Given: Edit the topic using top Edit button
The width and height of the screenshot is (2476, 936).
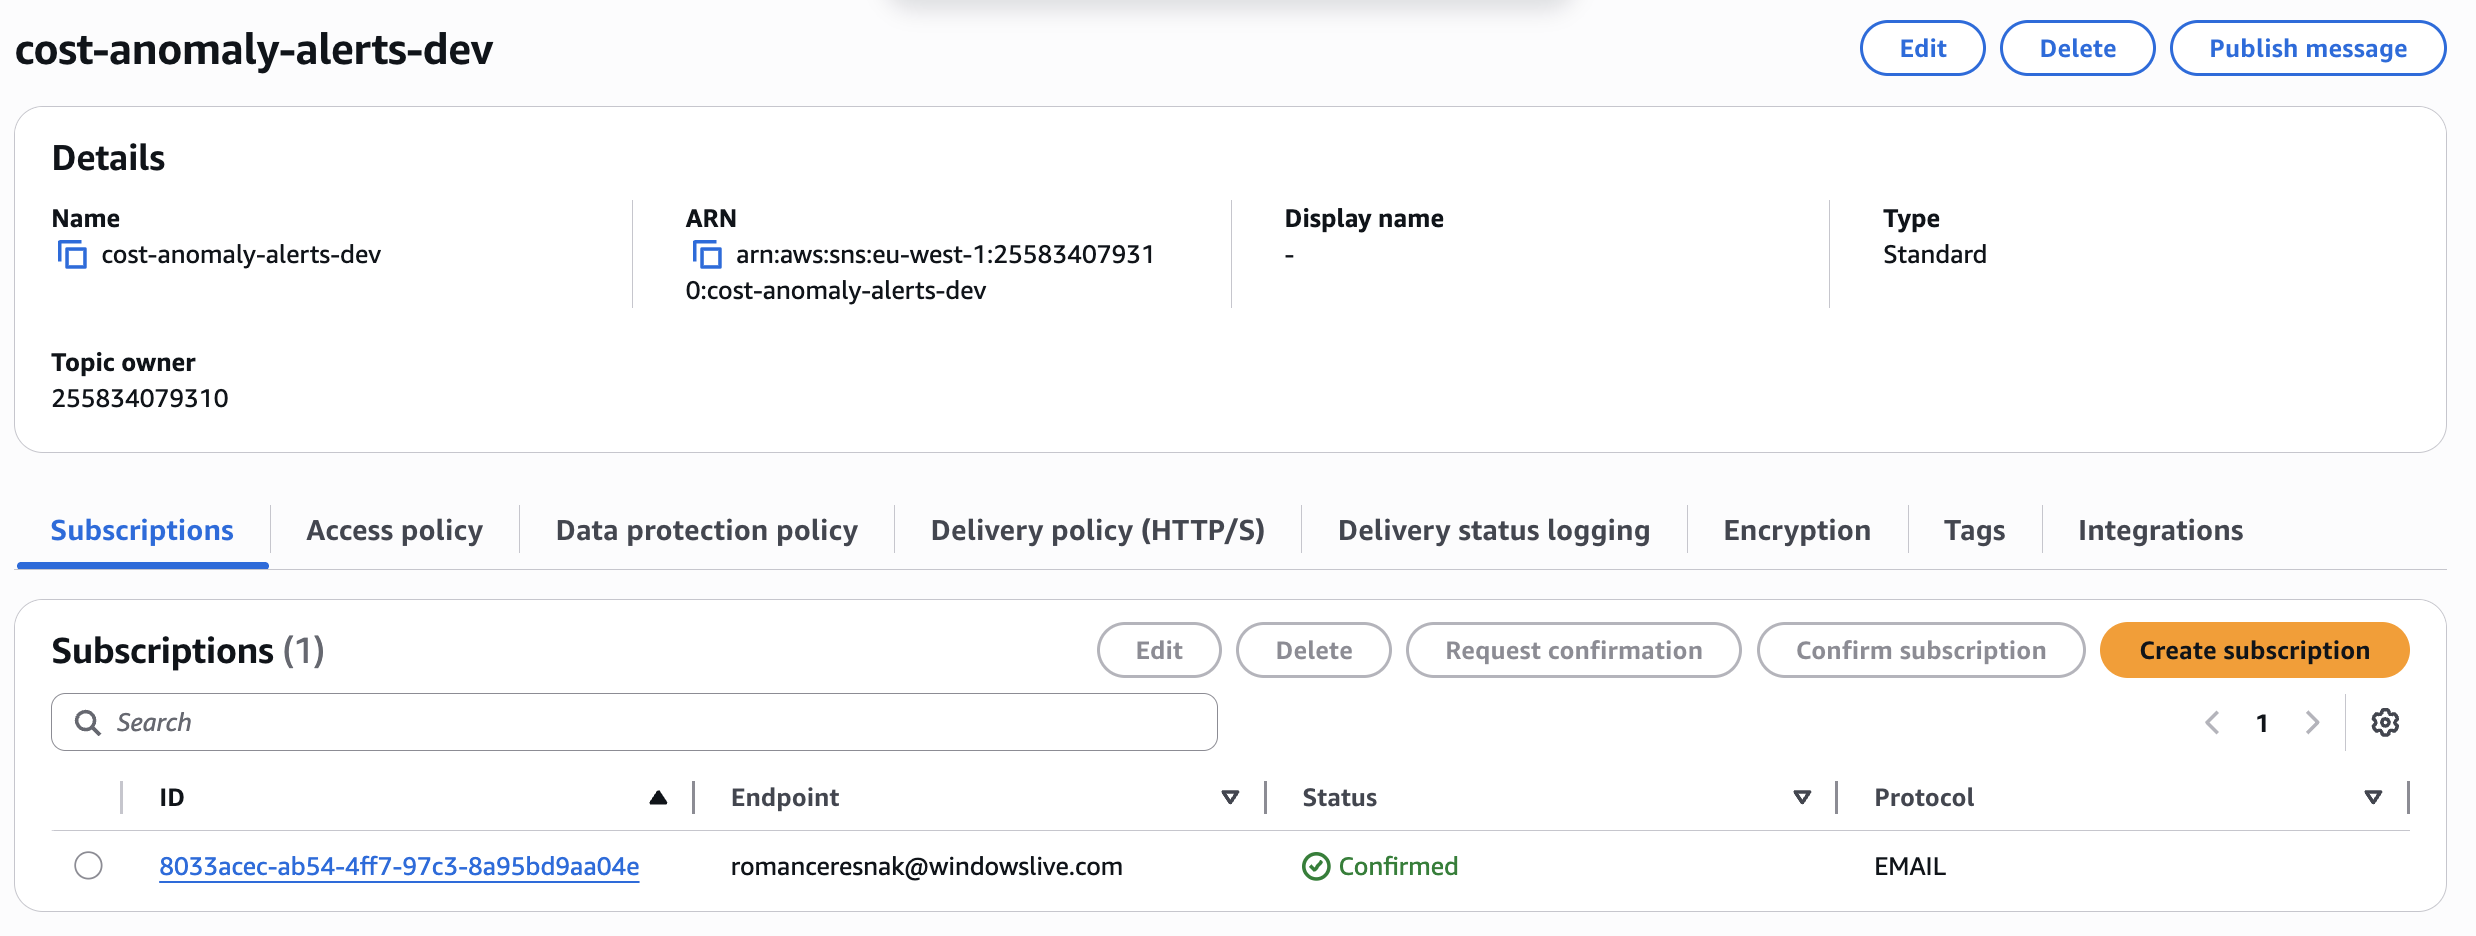Looking at the screenshot, I should coord(1922,48).
